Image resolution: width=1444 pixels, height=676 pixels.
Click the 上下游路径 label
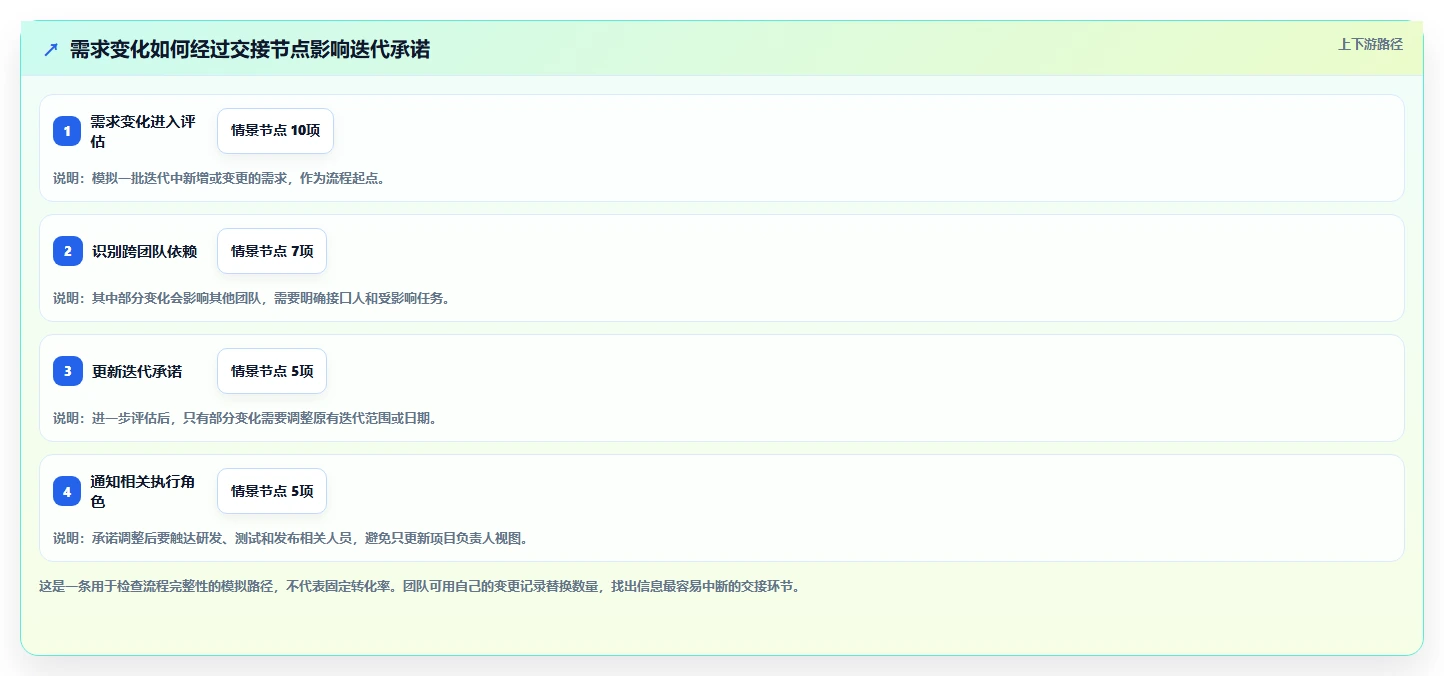point(1371,44)
